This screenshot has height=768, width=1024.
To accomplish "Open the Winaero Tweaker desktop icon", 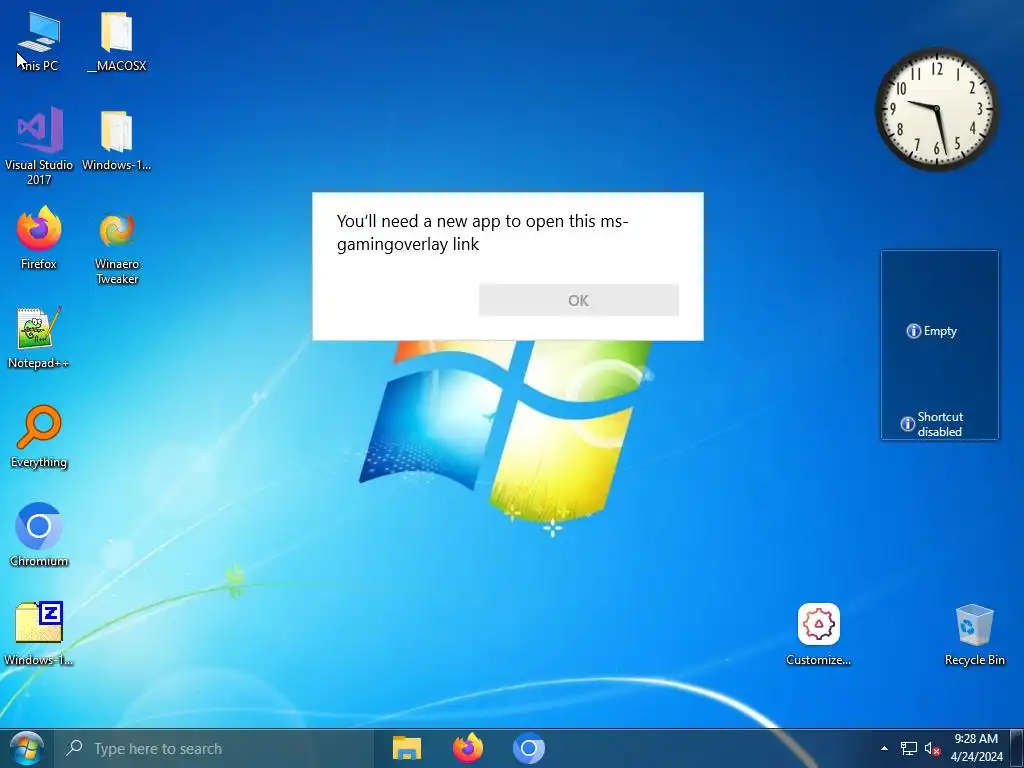I will click(117, 247).
